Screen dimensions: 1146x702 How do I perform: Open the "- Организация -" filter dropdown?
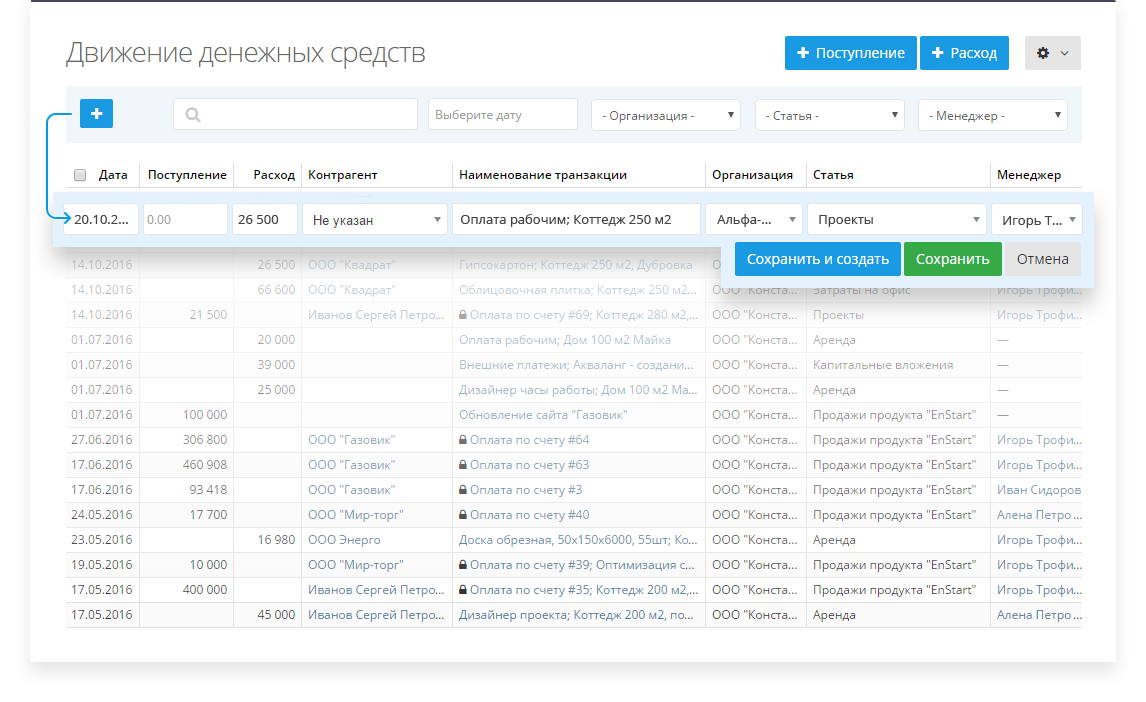(665, 114)
